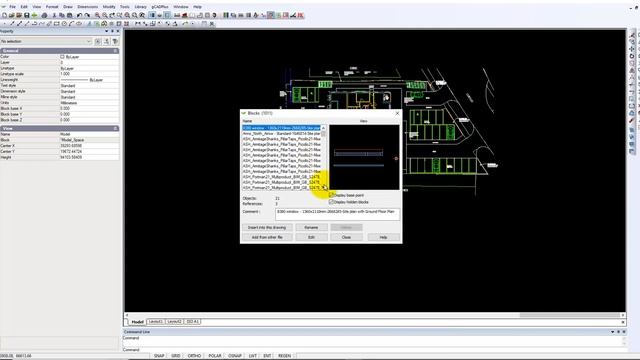
Task: Click the blocks list scroll up arrow
Action: 324,128
